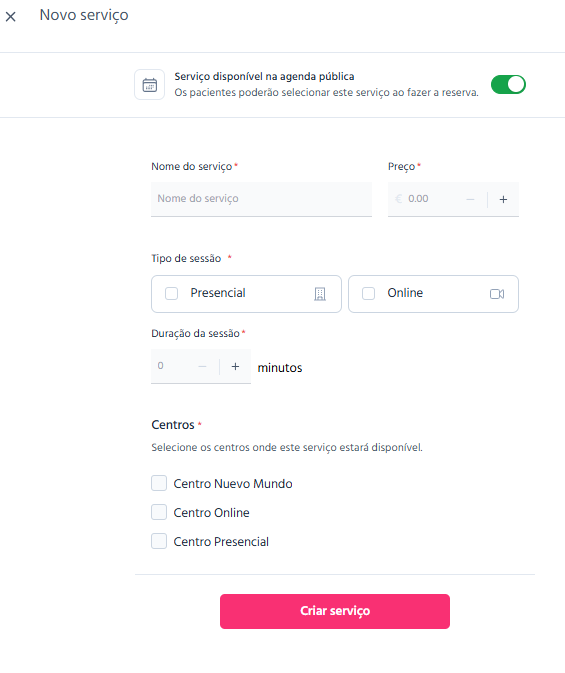This screenshot has height=673, width=565.
Task: Click the calendar icon beside public agenda
Action: pos(149,85)
